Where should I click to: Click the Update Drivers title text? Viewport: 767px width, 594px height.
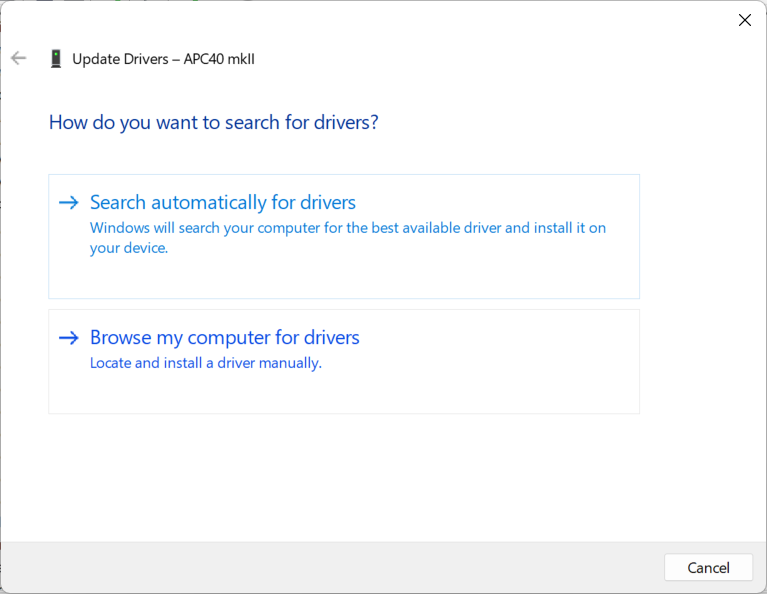click(120, 59)
